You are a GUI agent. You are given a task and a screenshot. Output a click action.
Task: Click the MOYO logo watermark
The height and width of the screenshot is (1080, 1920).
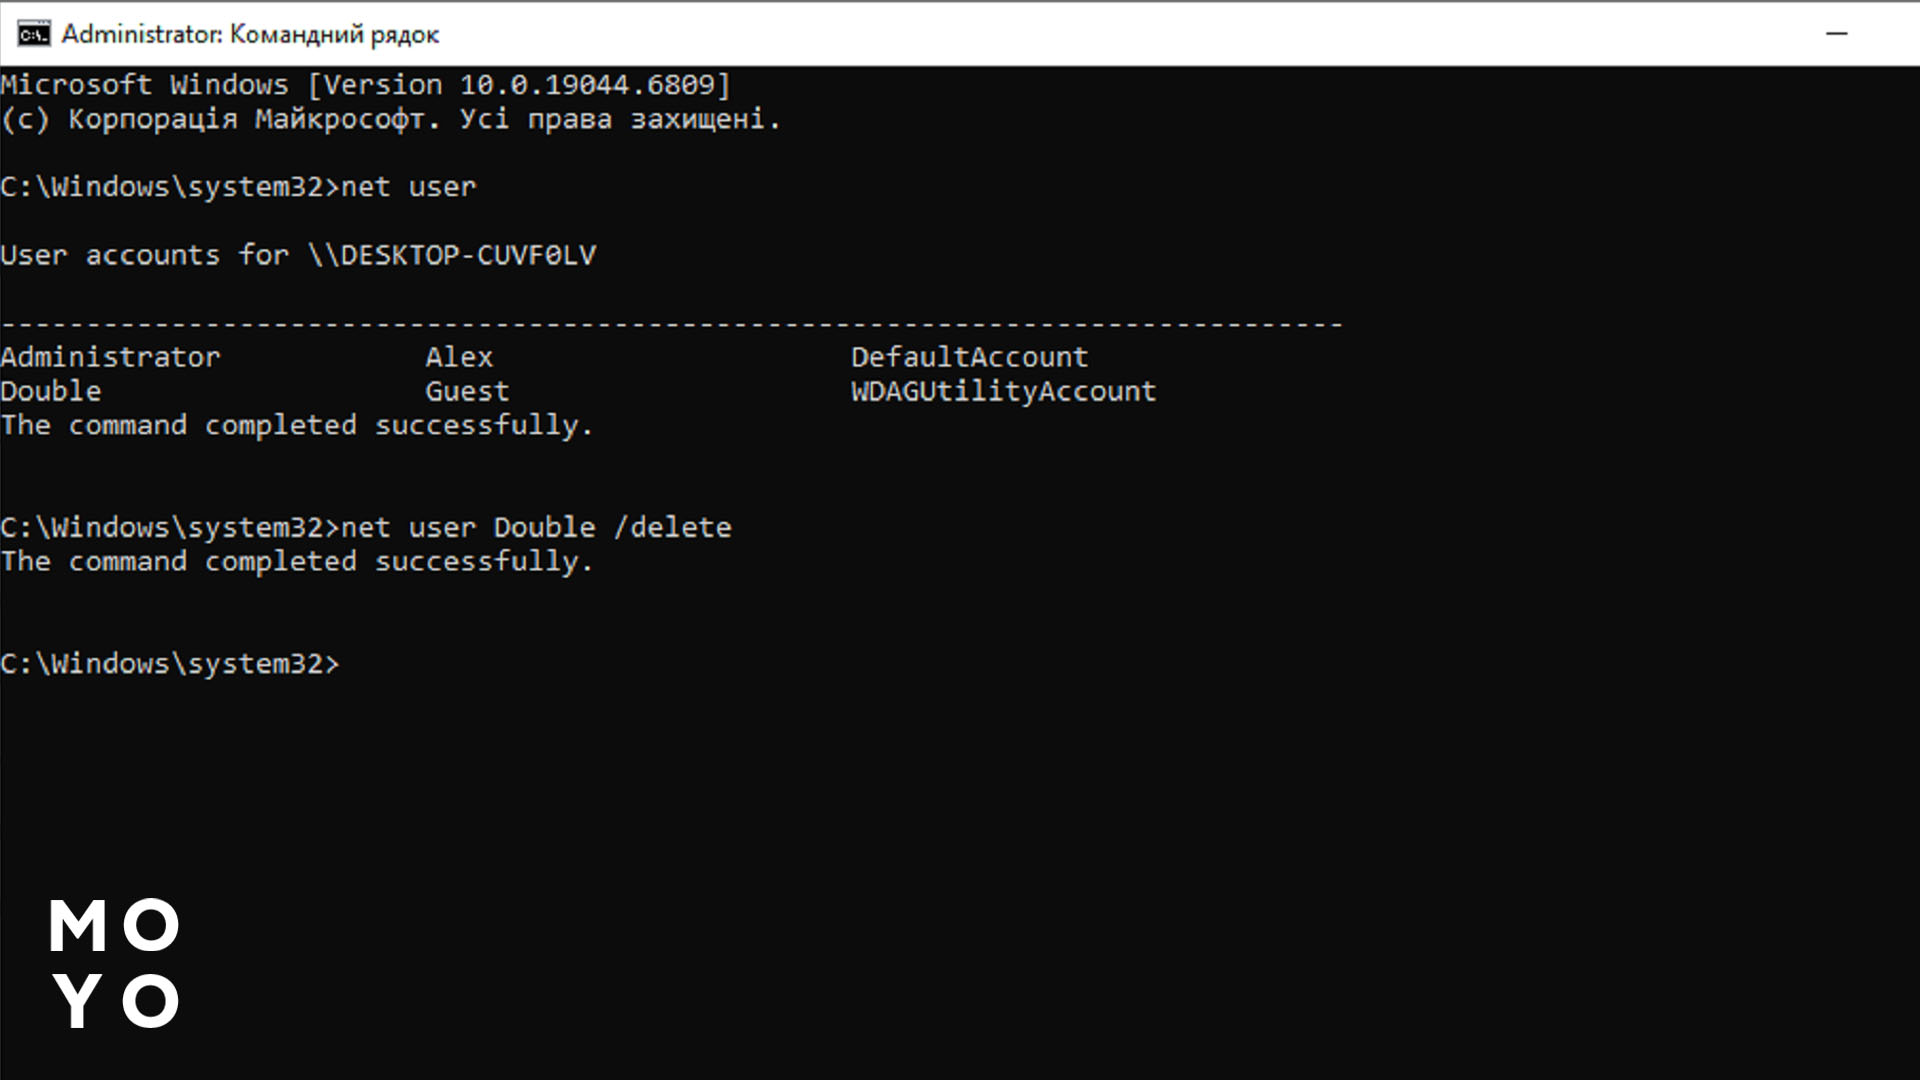114,963
